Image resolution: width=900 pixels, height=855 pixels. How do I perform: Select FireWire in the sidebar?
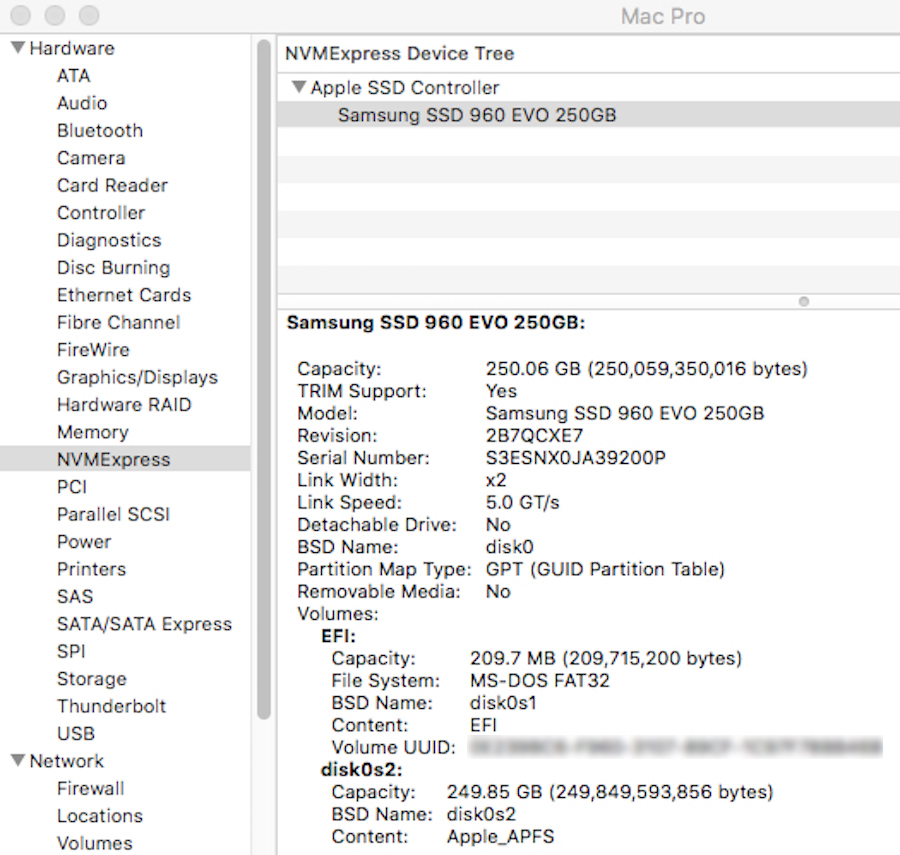pyautogui.click(x=94, y=350)
